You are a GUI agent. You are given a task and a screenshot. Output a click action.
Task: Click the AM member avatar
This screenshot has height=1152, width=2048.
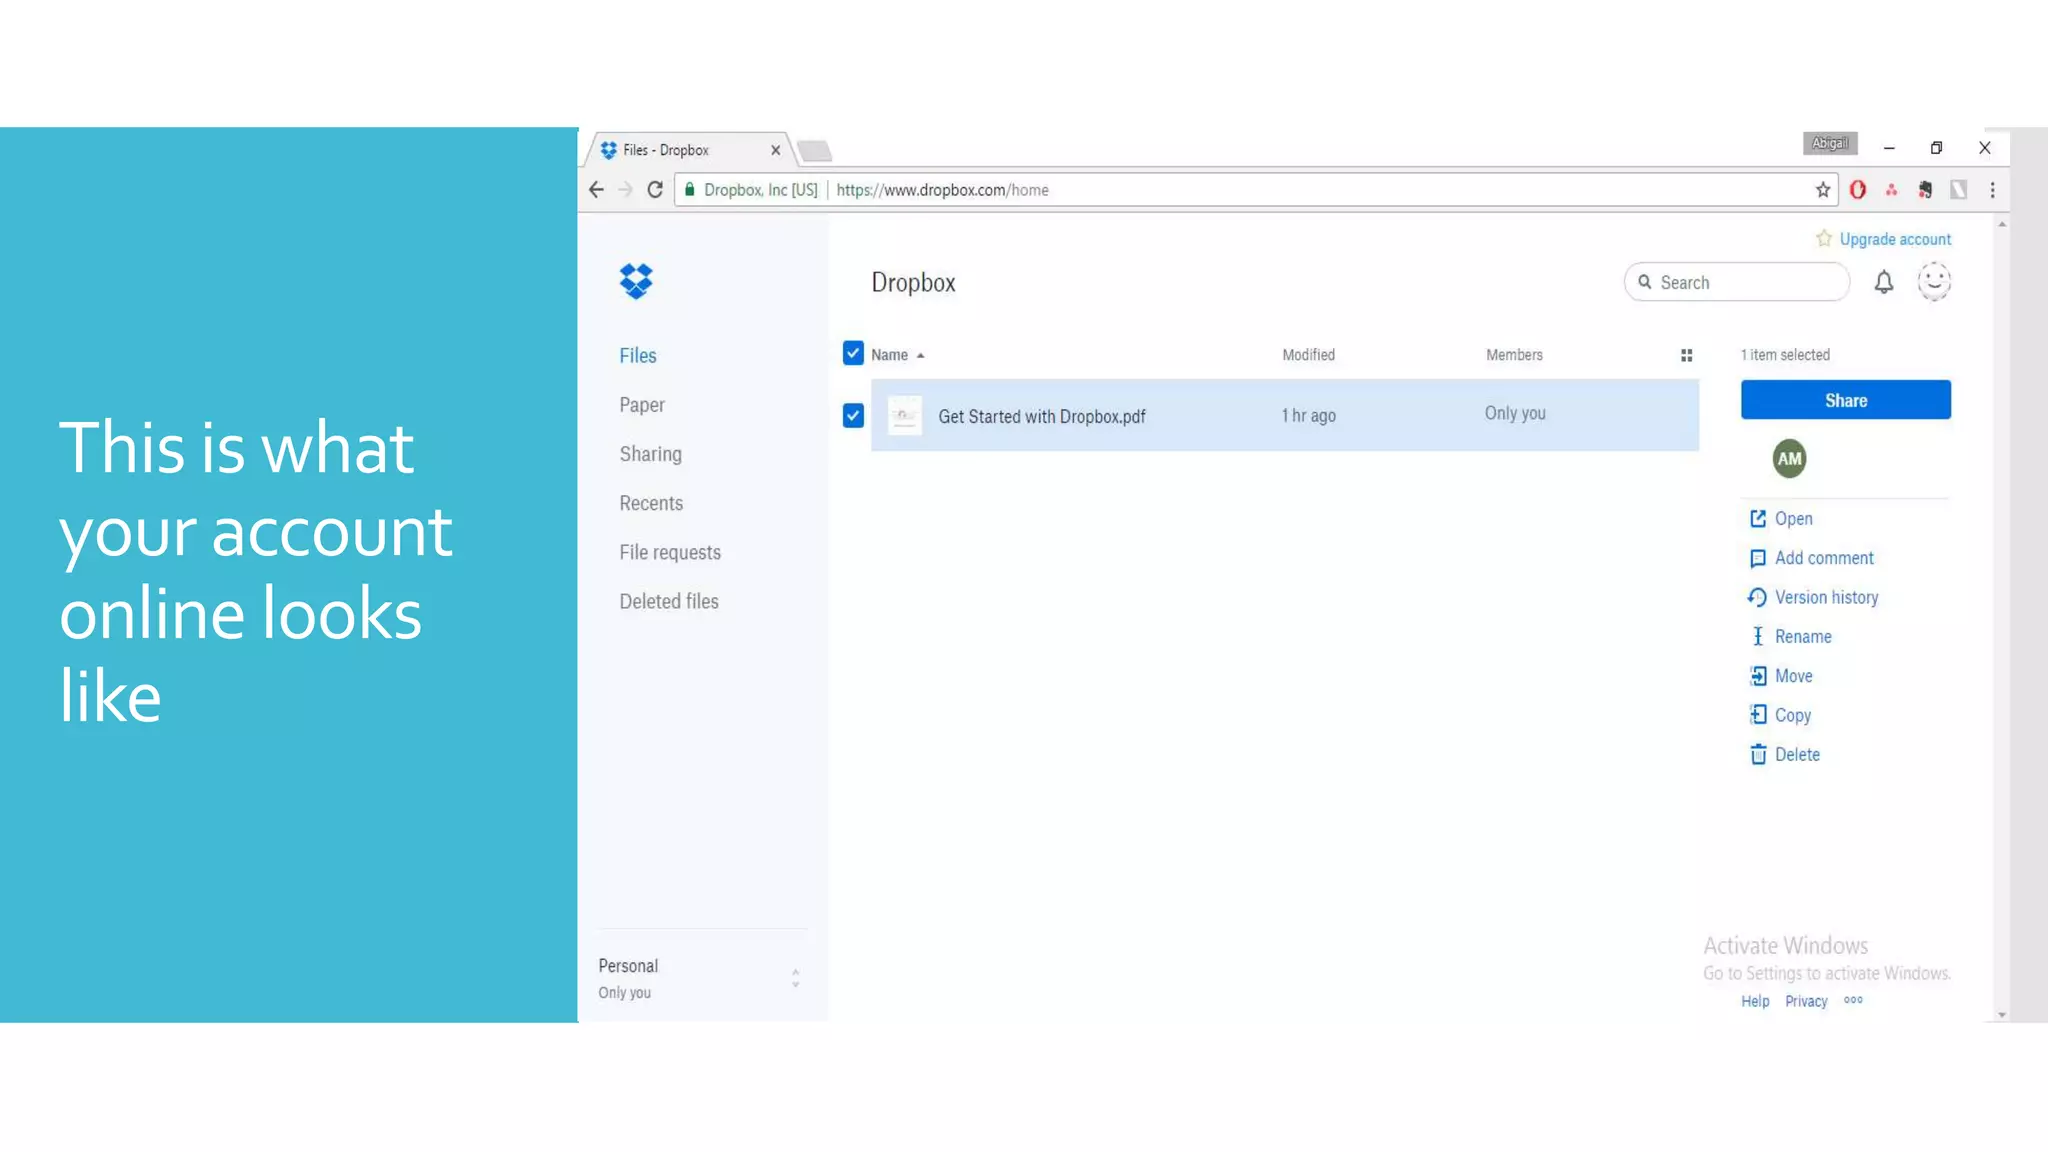coord(1789,459)
